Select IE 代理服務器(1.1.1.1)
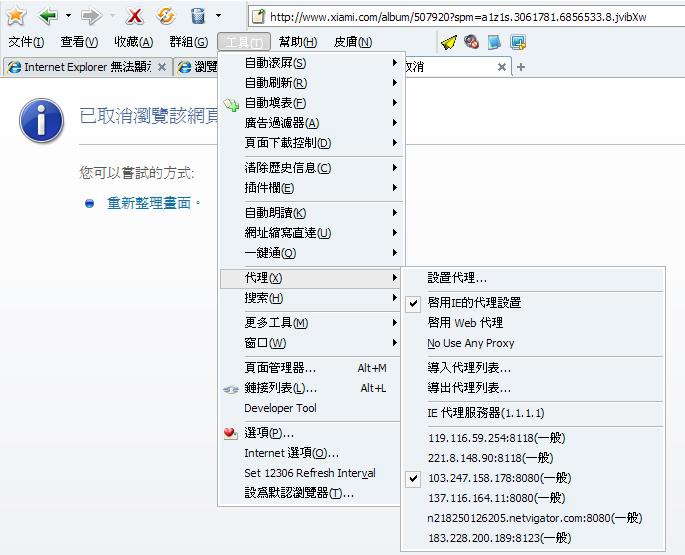Viewport: 685px width, 555px height. pyautogui.click(x=533, y=413)
